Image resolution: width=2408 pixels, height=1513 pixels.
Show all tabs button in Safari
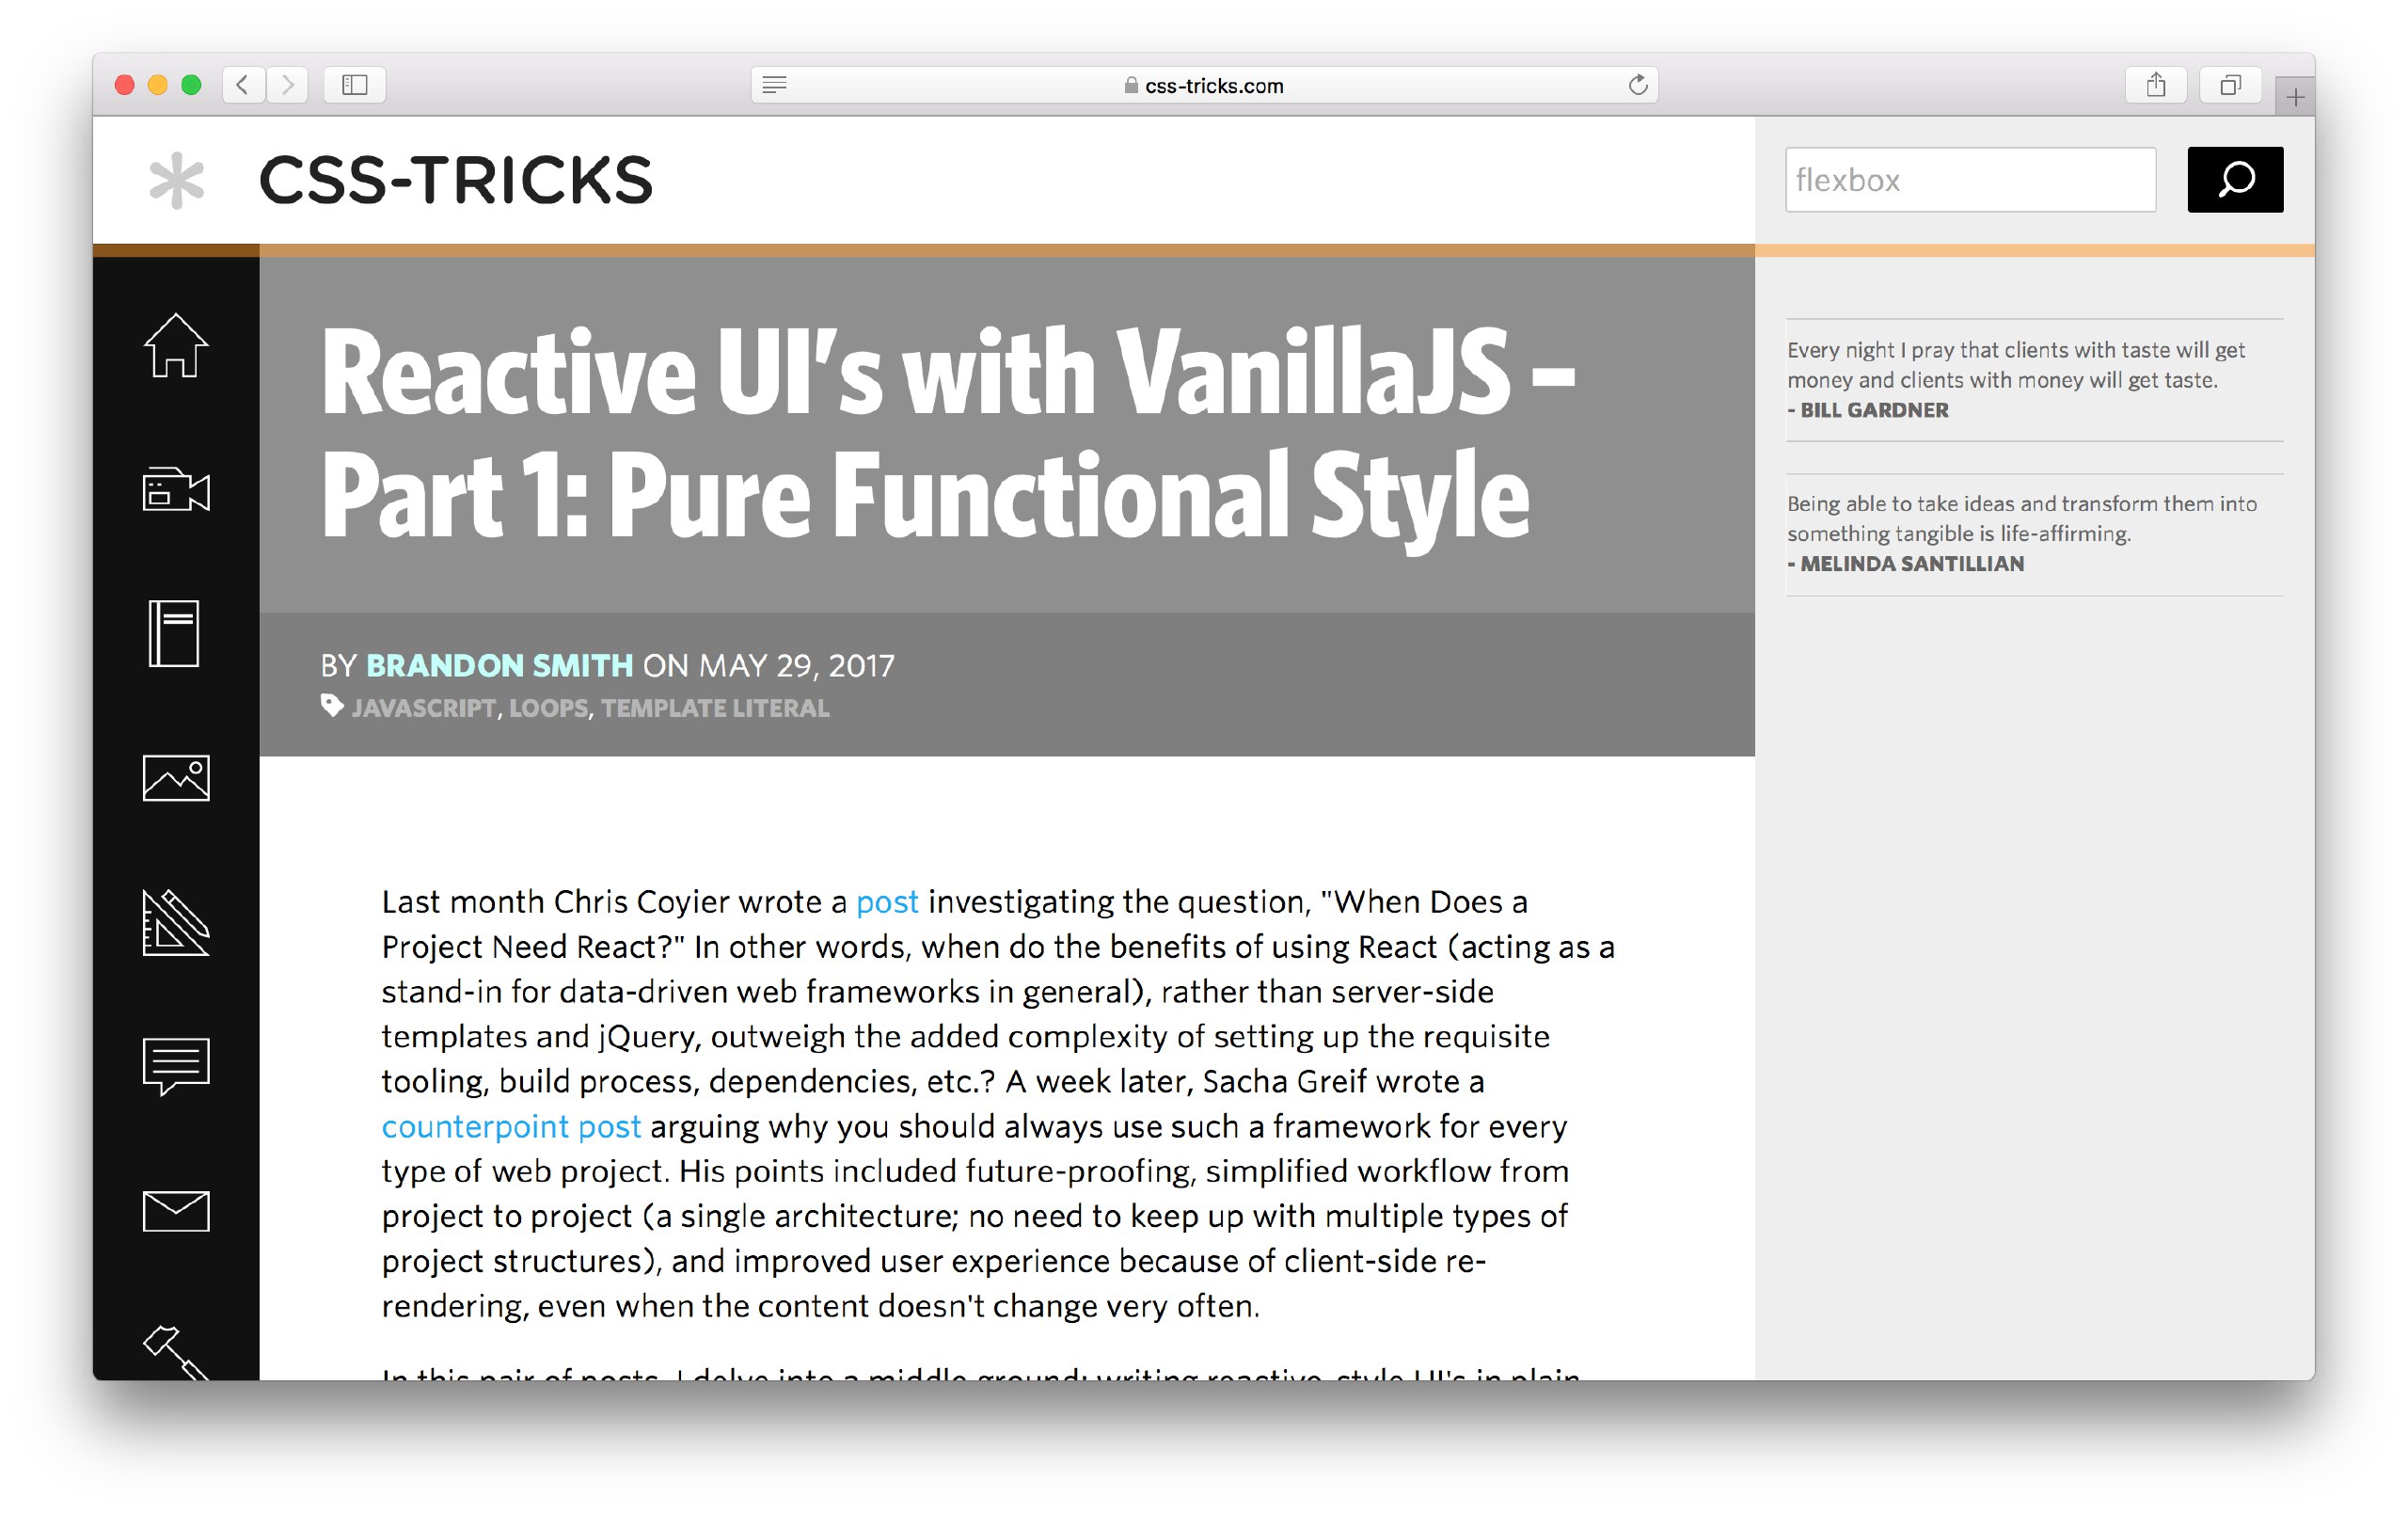2230,84
